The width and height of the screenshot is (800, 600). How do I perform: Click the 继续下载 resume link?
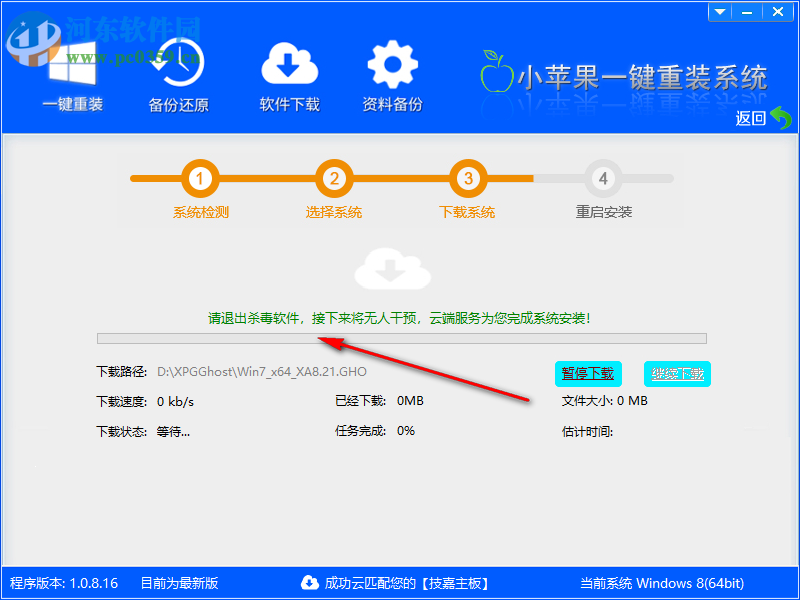[x=677, y=373]
